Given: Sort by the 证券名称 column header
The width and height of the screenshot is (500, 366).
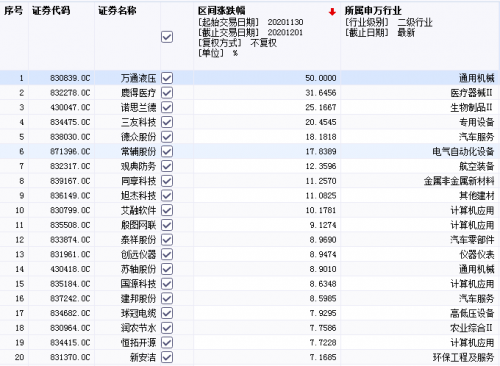Looking at the screenshot, I should coord(117,11).
